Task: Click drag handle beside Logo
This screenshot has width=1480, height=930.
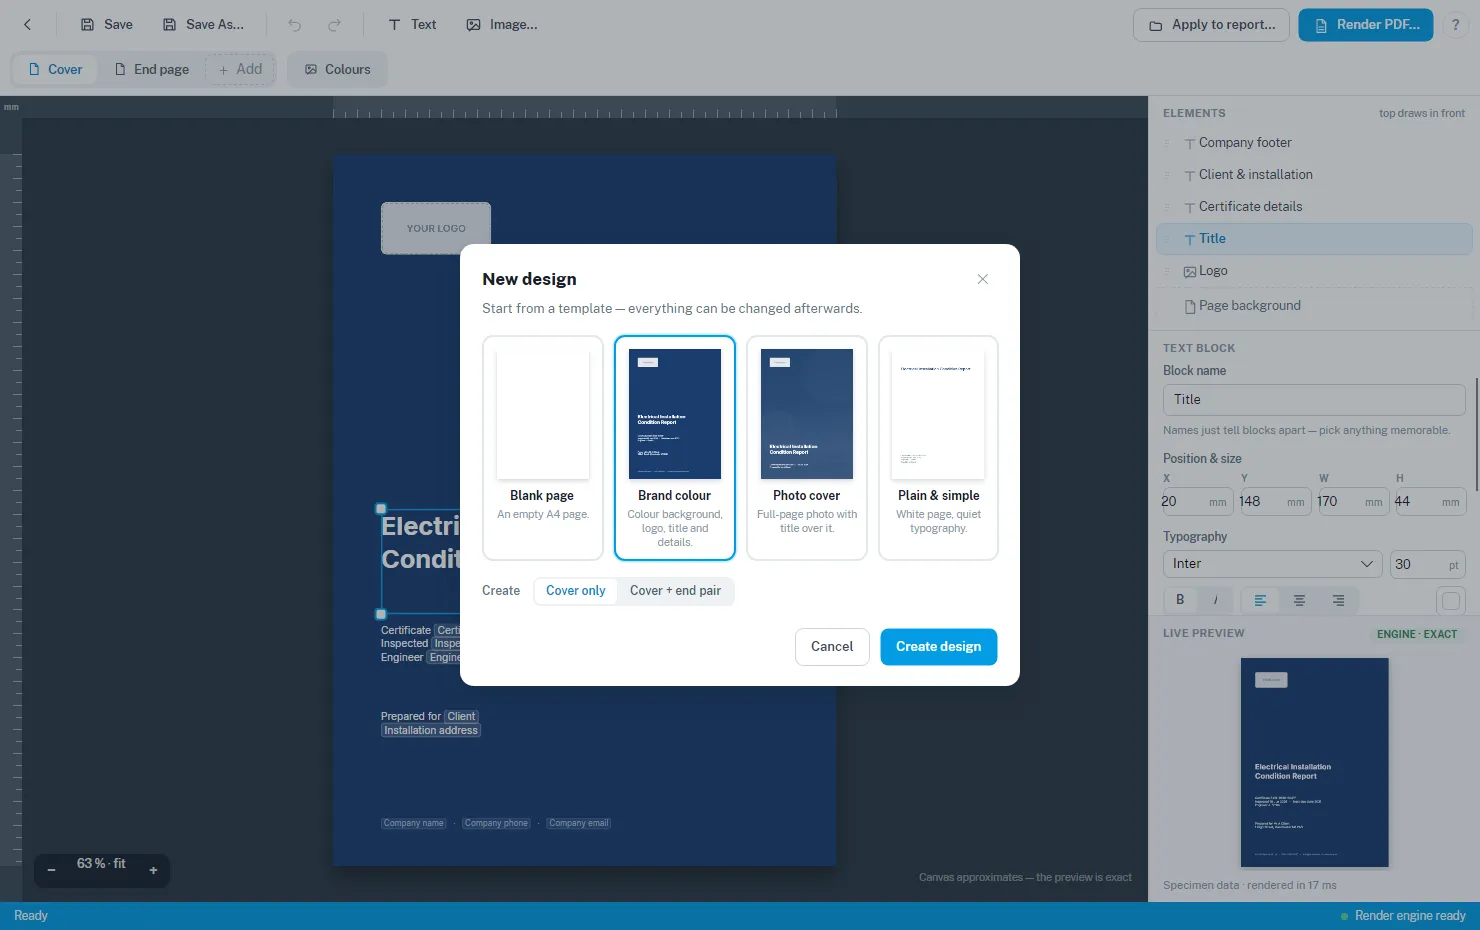Action: pos(1167,271)
